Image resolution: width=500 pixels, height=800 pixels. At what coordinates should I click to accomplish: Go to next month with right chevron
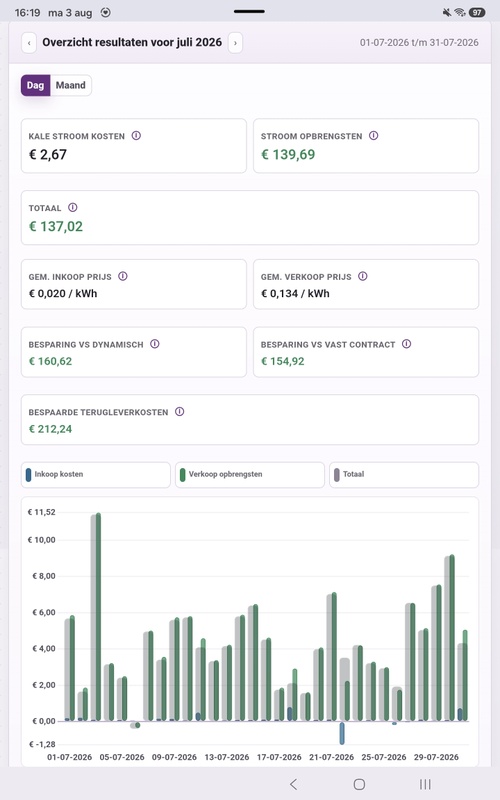235,43
